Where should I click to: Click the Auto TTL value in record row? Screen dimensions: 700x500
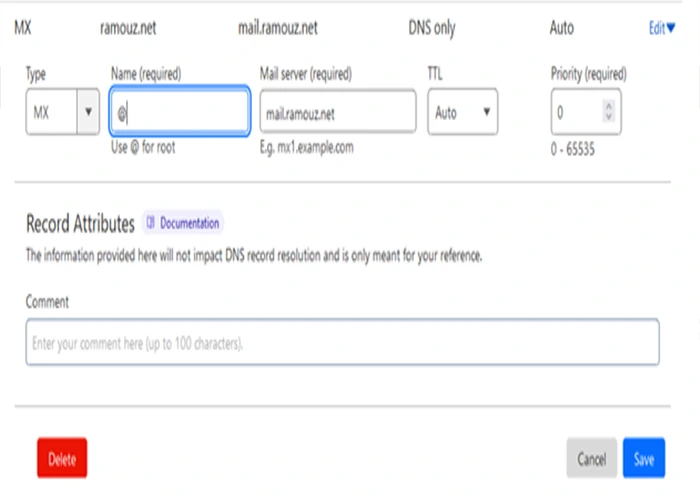pos(562,28)
